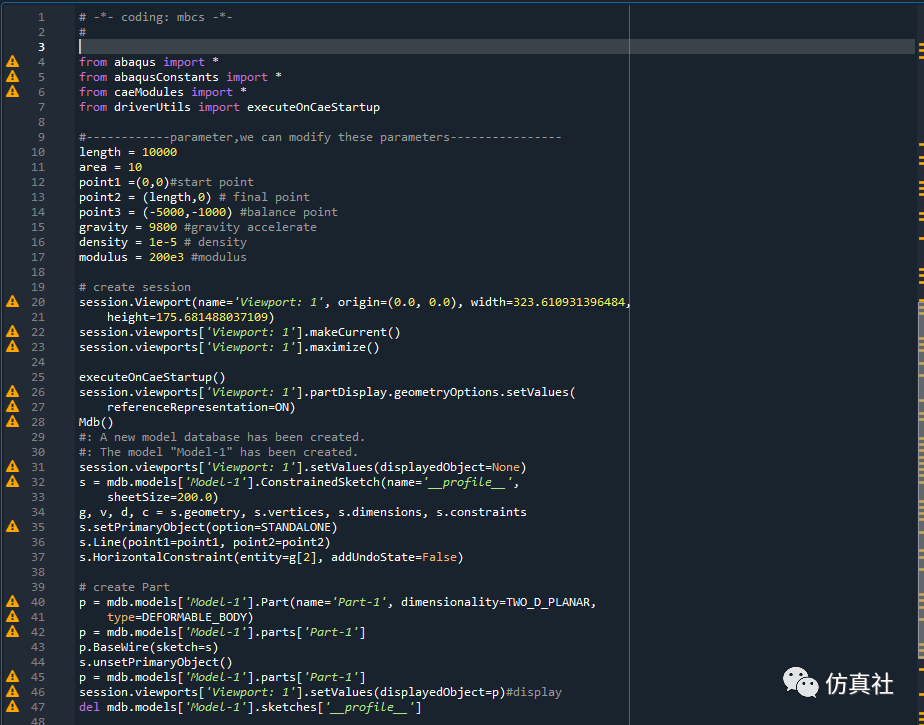The height and width of the screenshot is (725, 924).
Task: Click 's.unsetPrimaryObject()' line
Action: click(156, 662)
